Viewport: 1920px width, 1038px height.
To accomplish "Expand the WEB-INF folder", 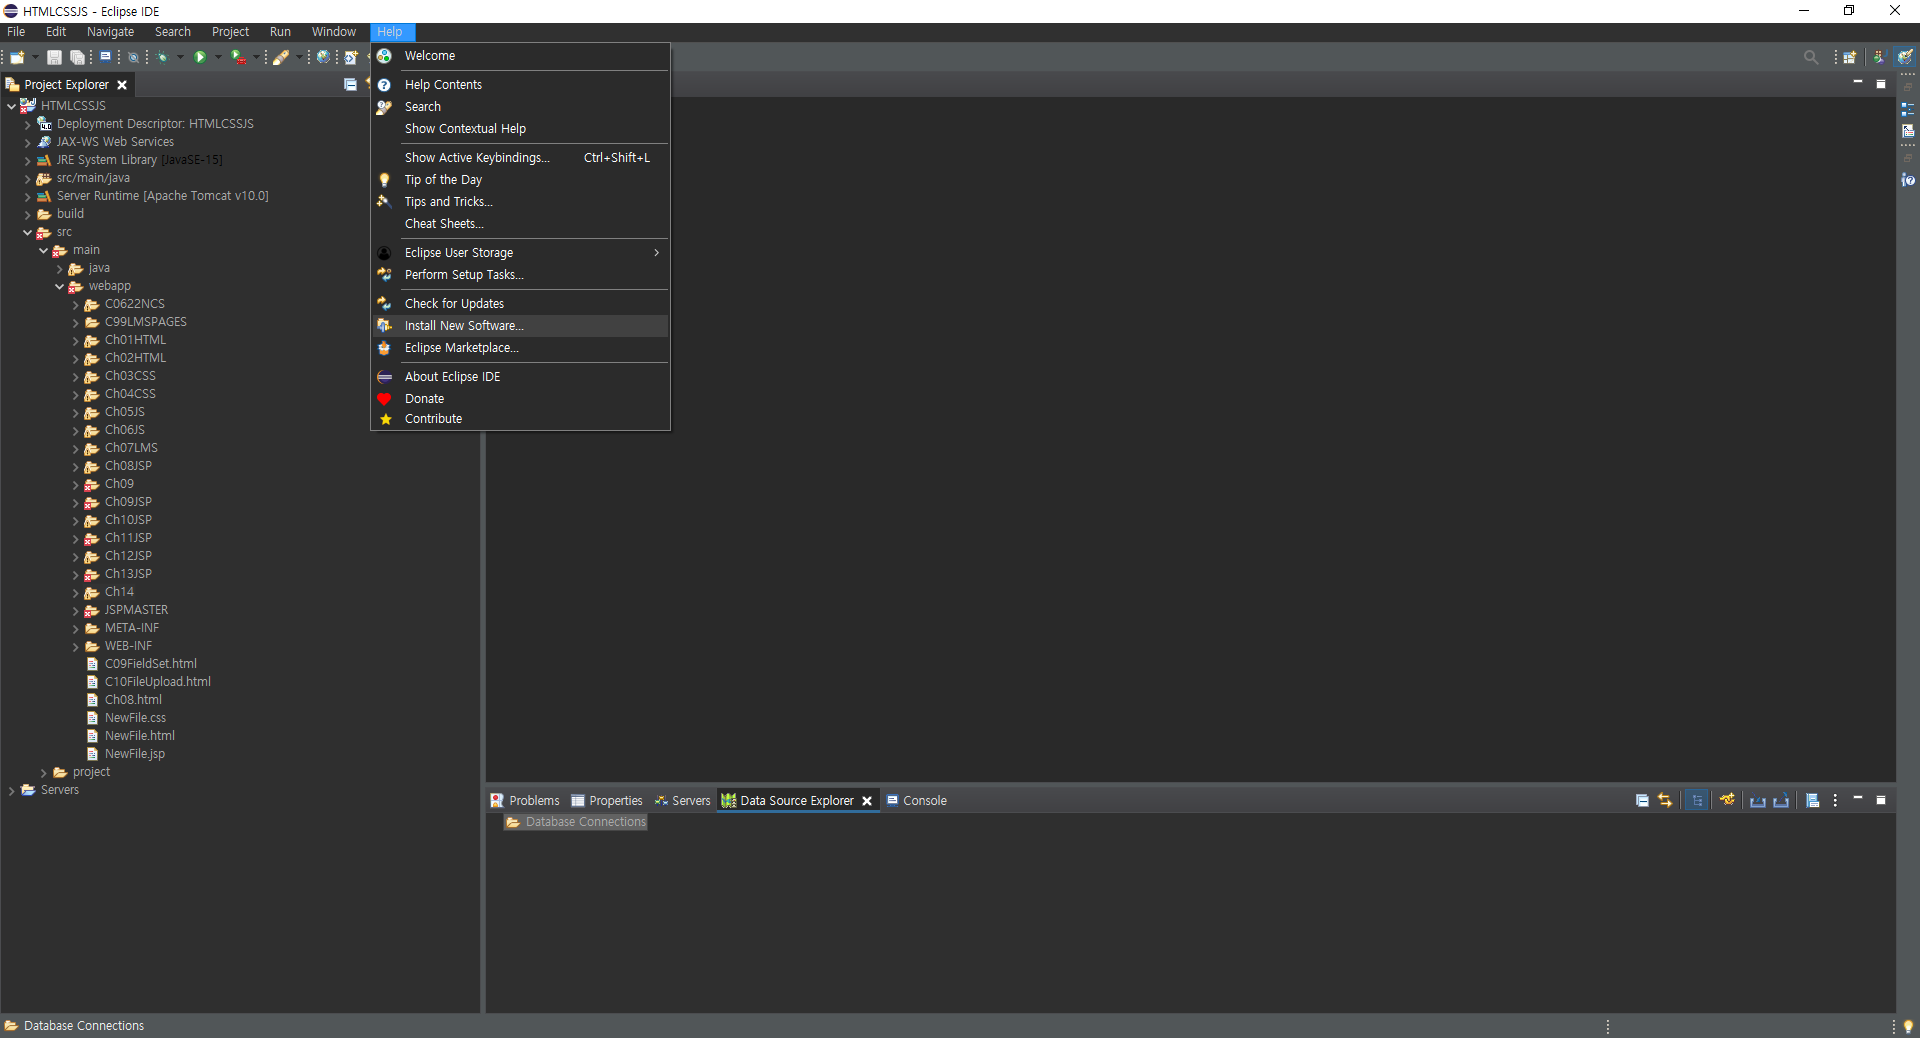I will [75, 646].
